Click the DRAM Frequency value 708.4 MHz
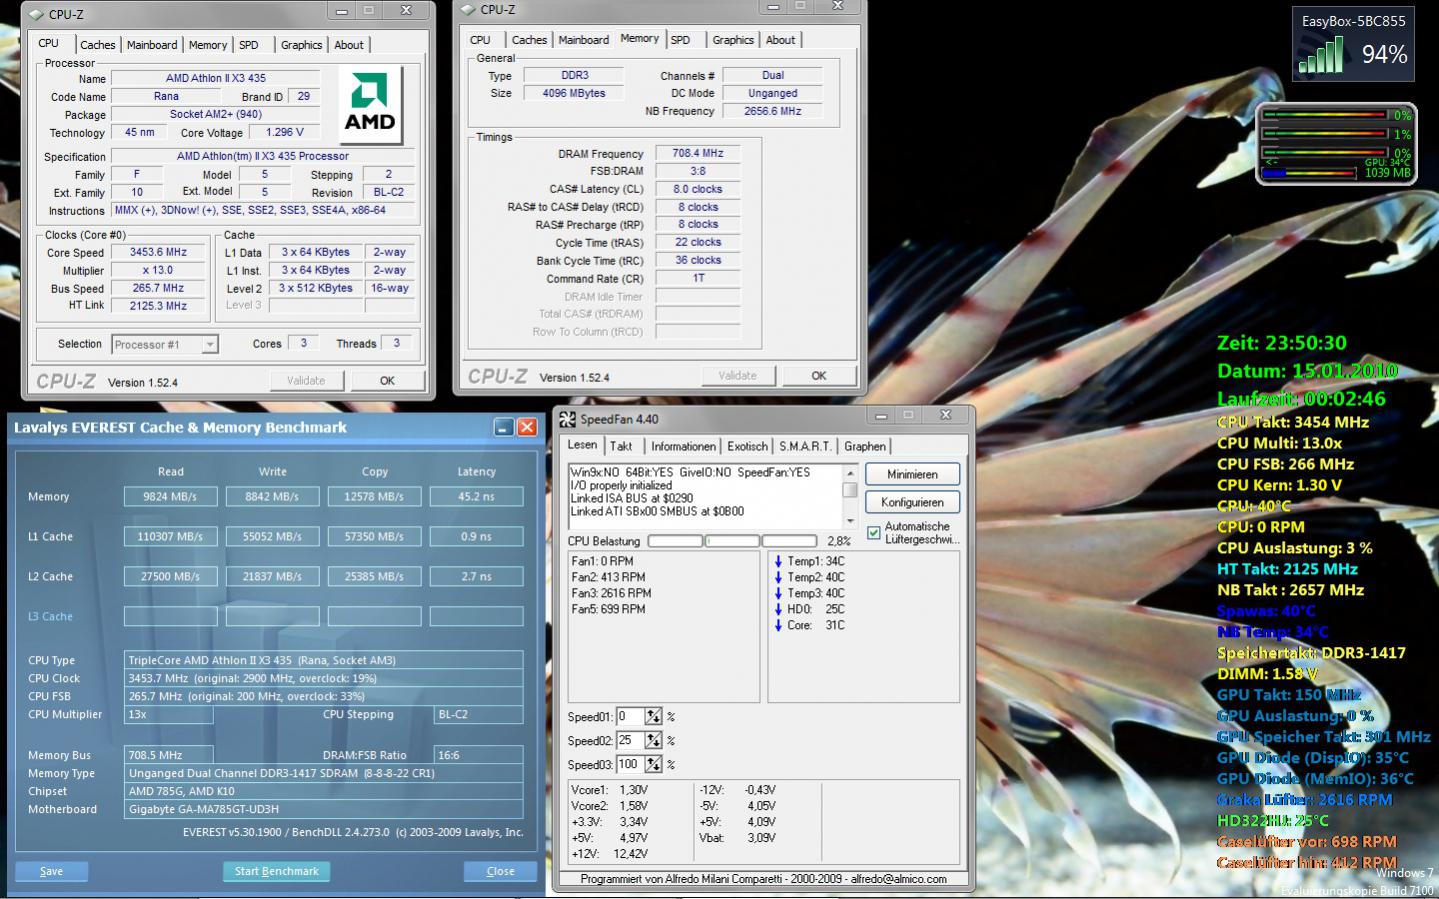This screenshot has width=1439, height=899. (698, 153)
